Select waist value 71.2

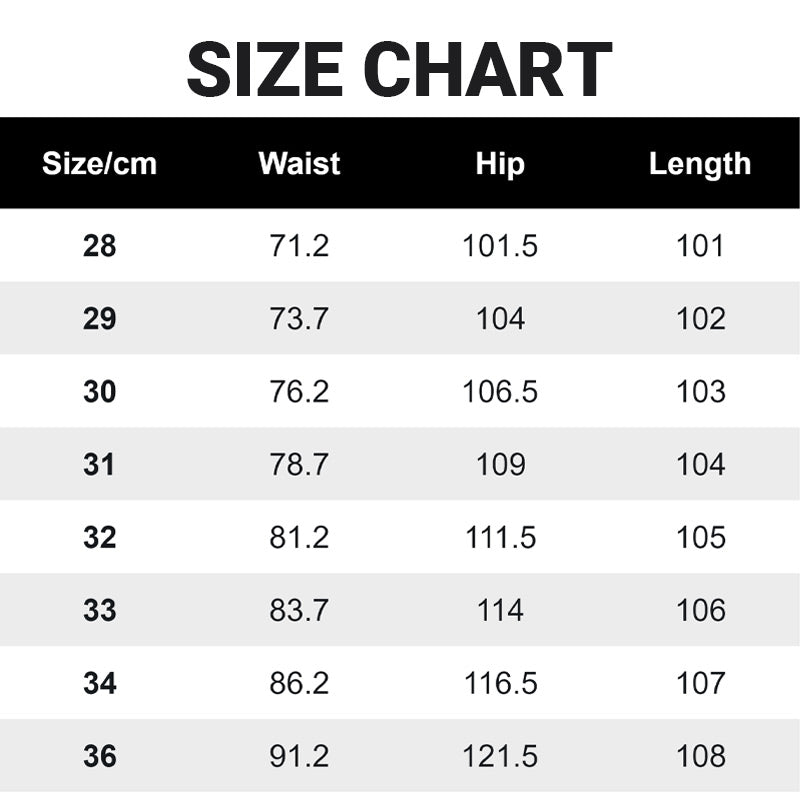click(x=299, y=245)
